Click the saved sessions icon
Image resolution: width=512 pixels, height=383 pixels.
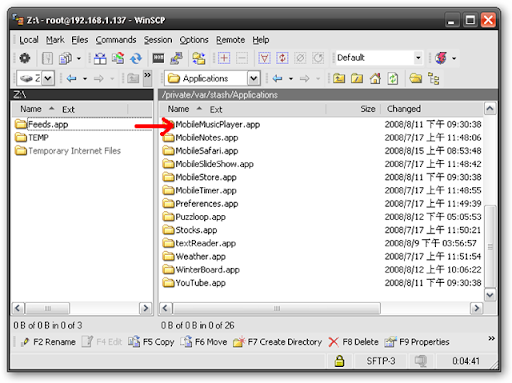pos(441,58)
